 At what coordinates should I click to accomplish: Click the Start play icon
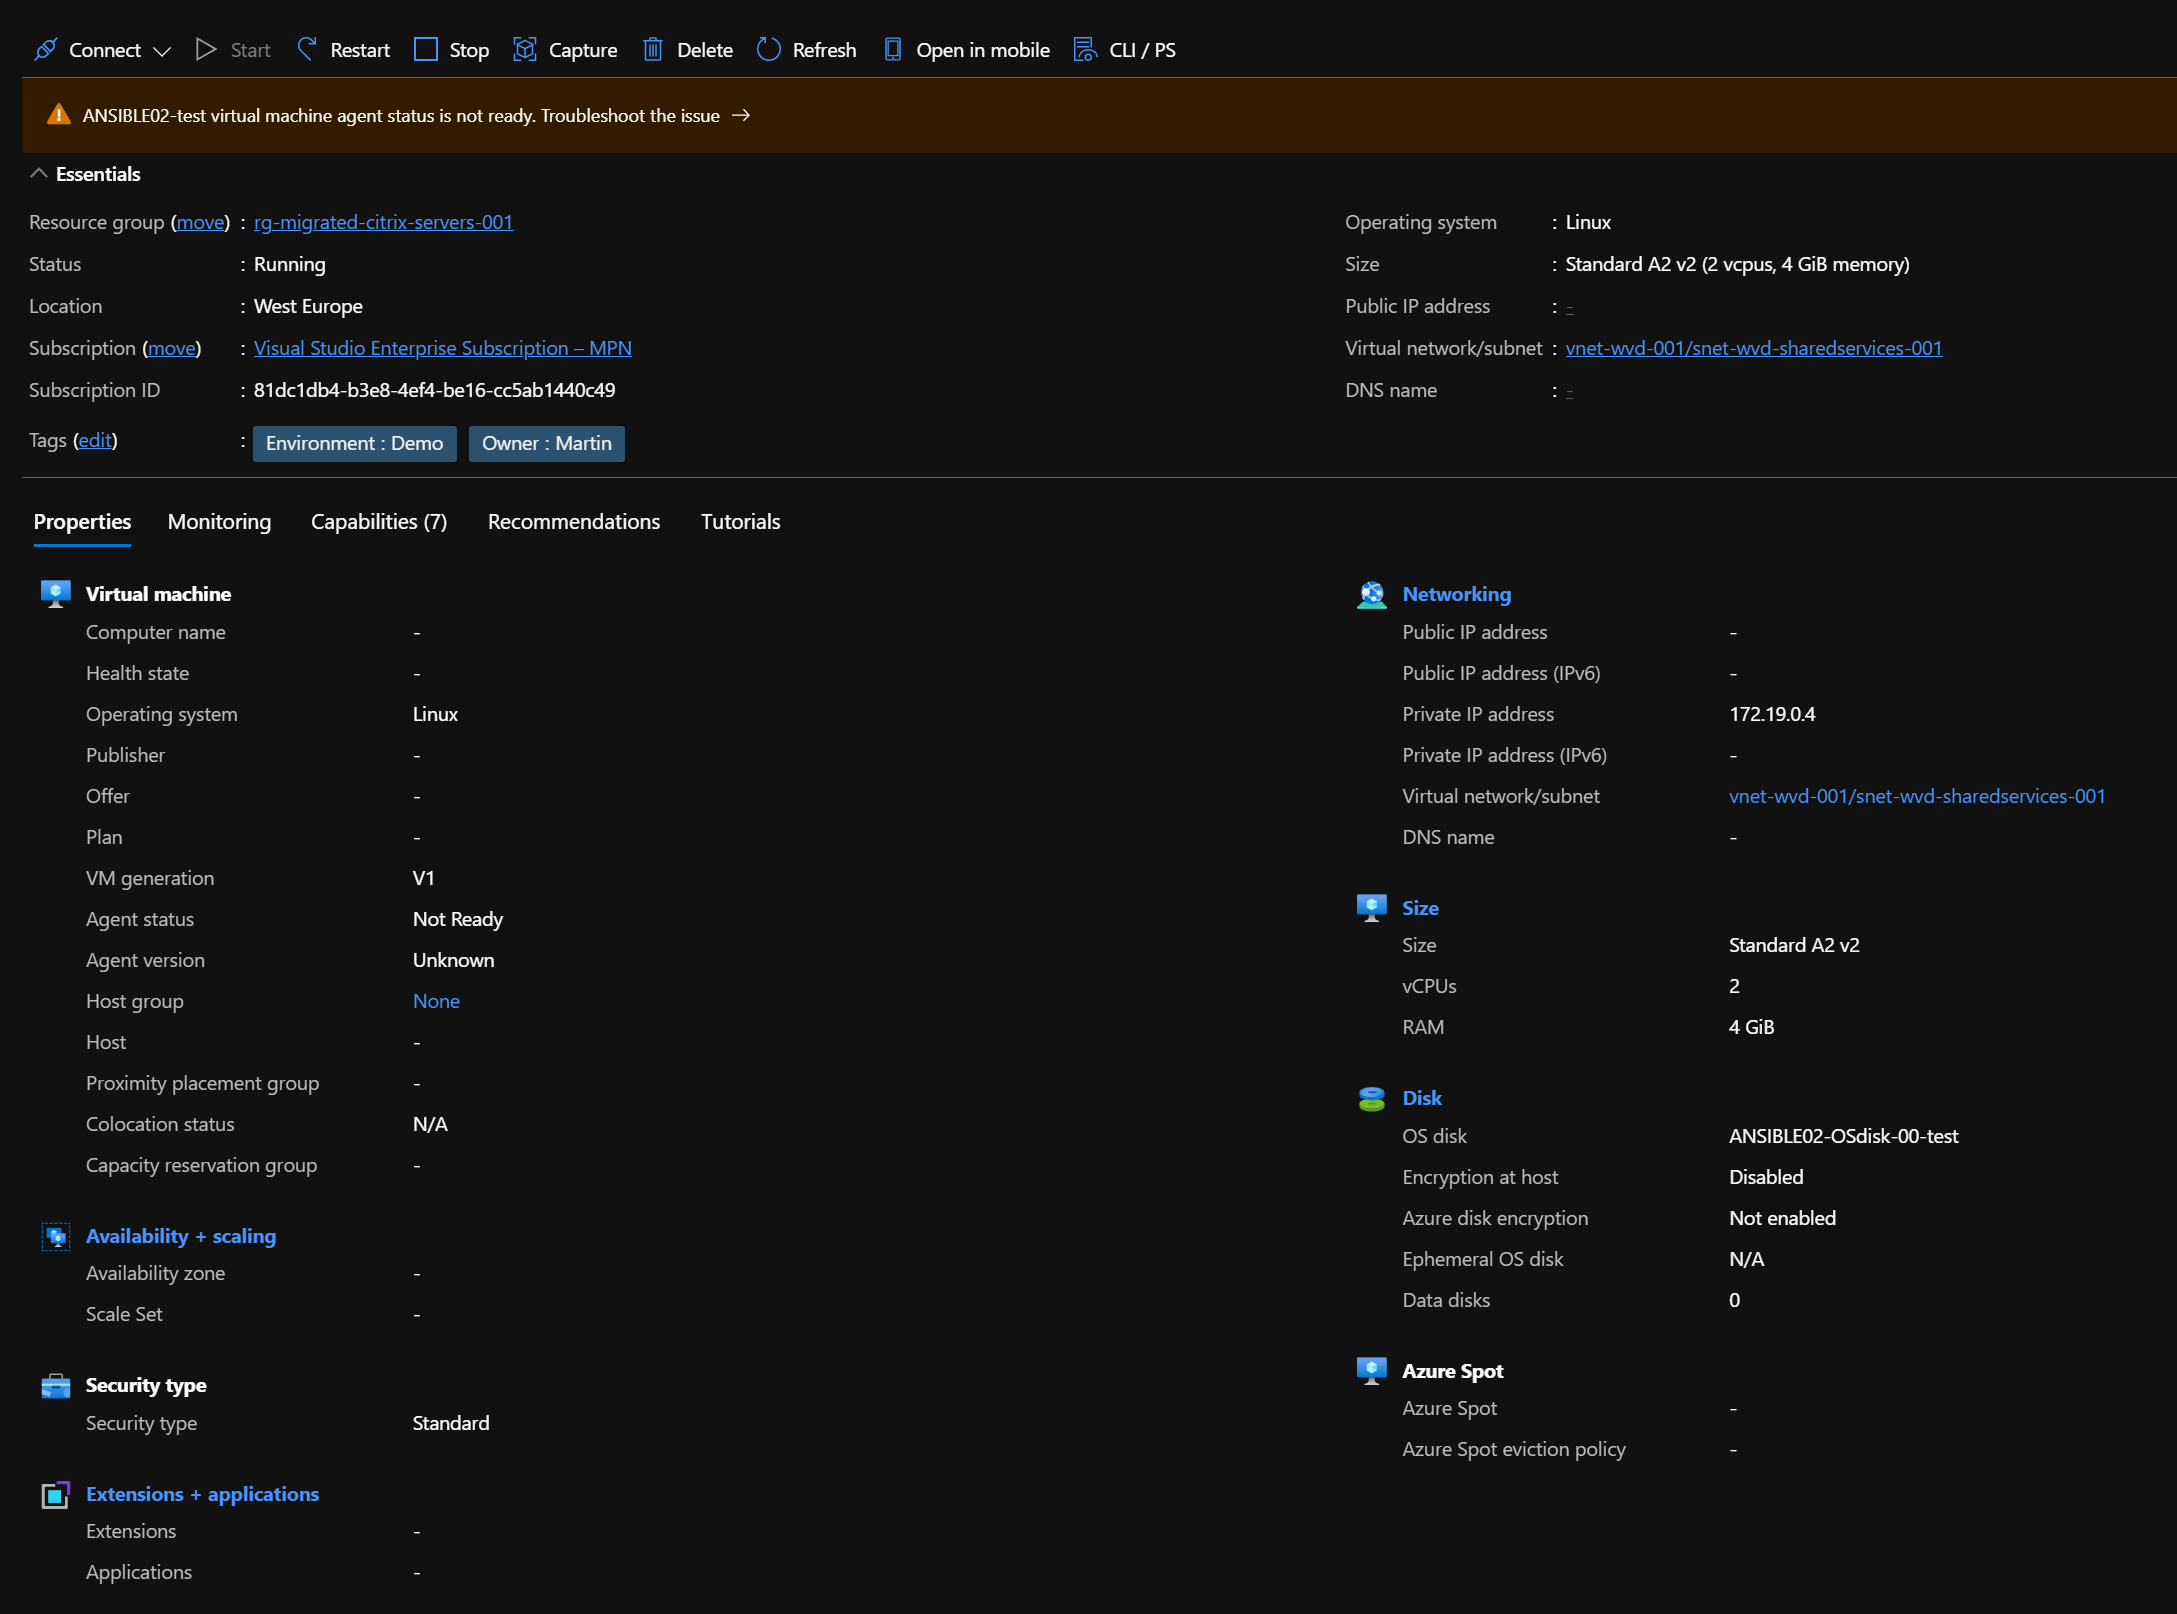206,50
